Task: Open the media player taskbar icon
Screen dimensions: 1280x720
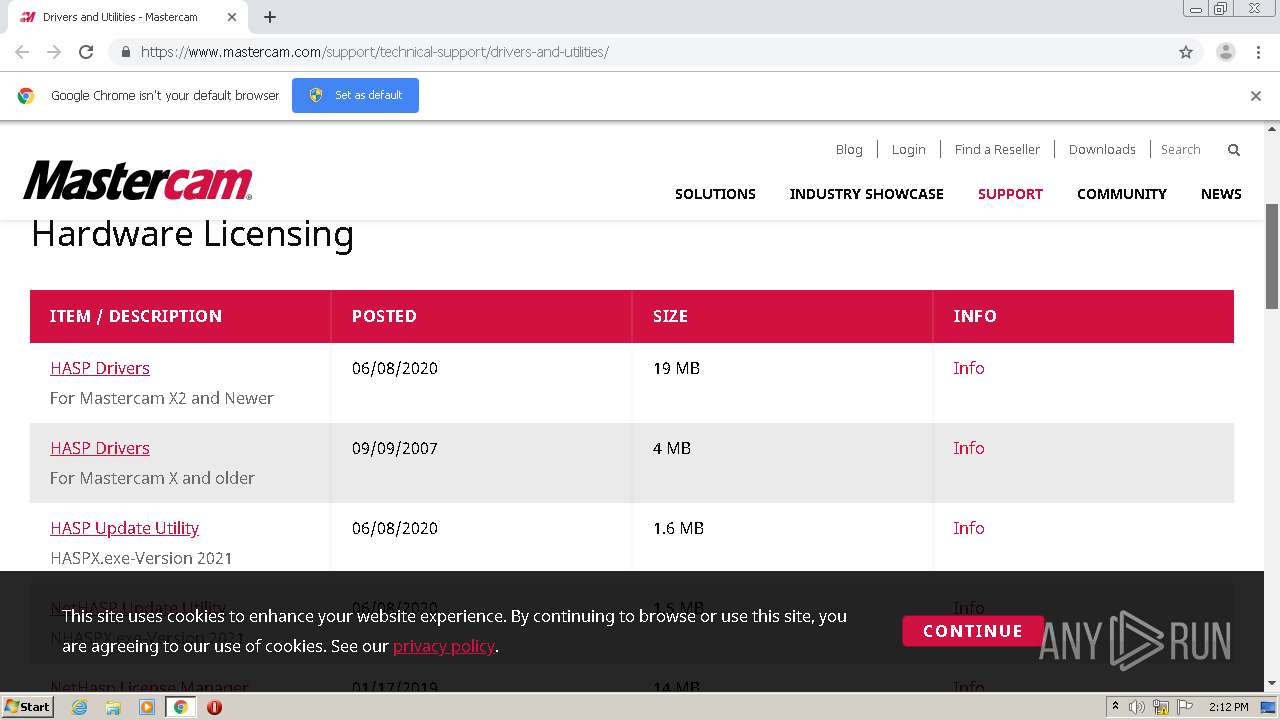Action: tap(147, 707)
